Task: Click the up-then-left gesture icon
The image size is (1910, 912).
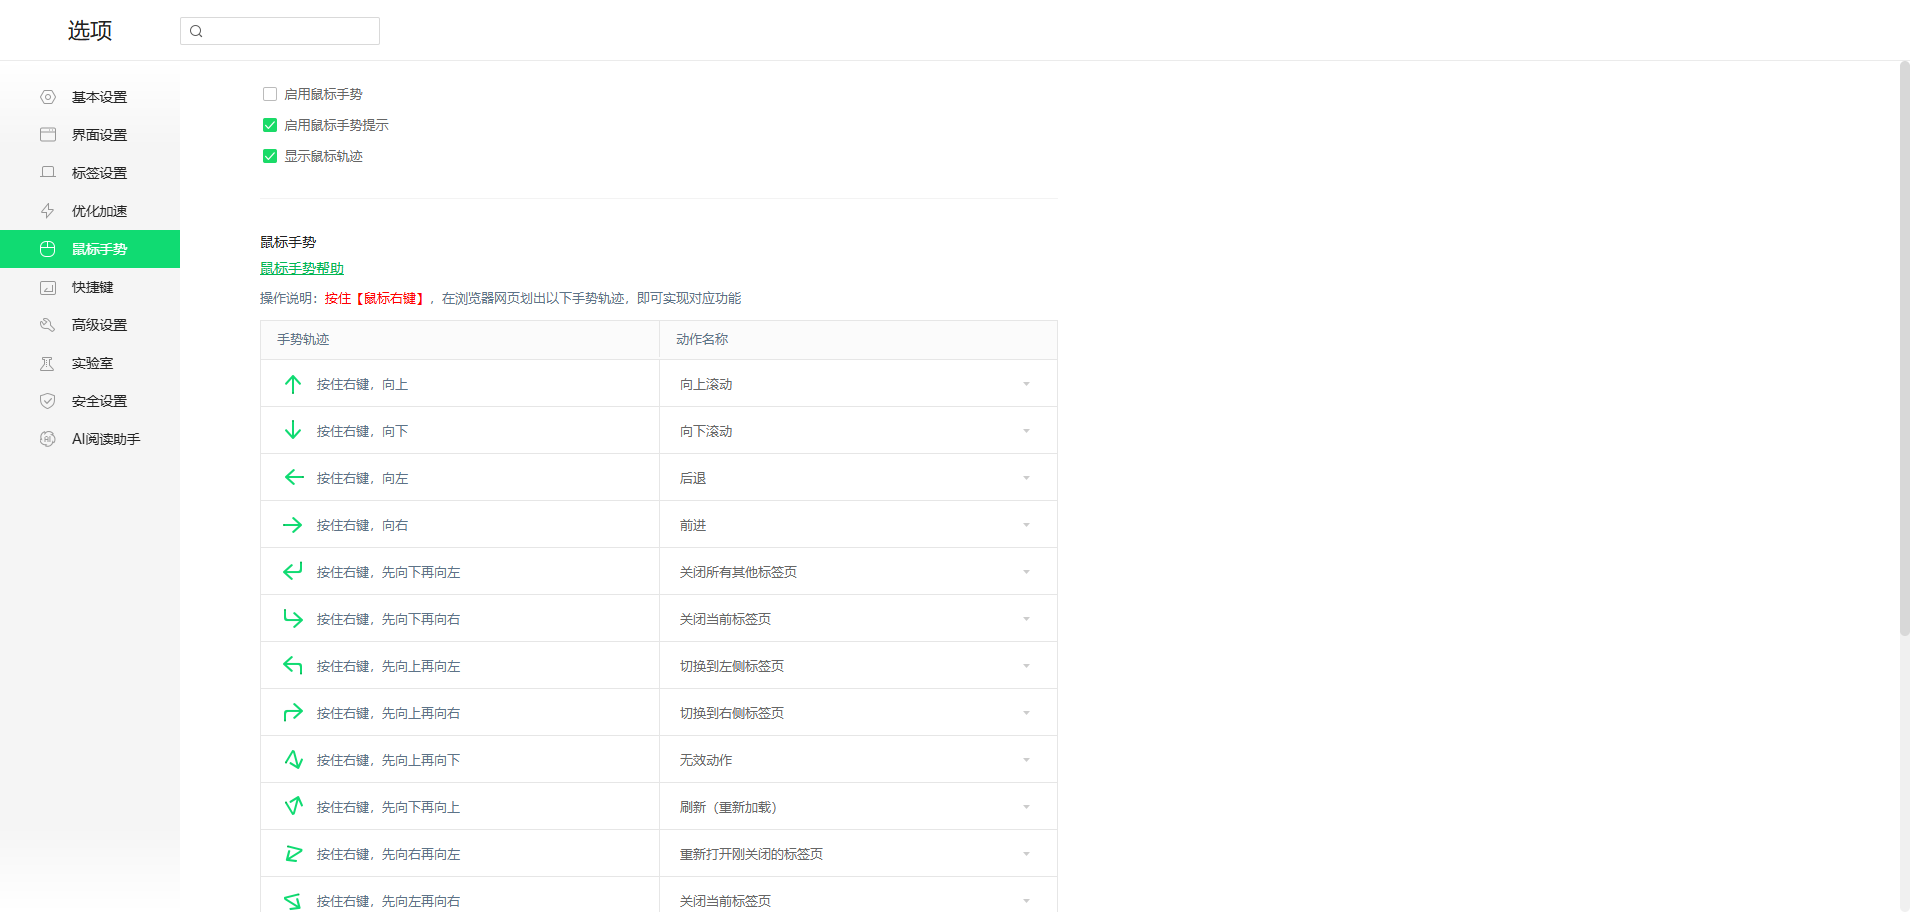Action: (293, 666)
